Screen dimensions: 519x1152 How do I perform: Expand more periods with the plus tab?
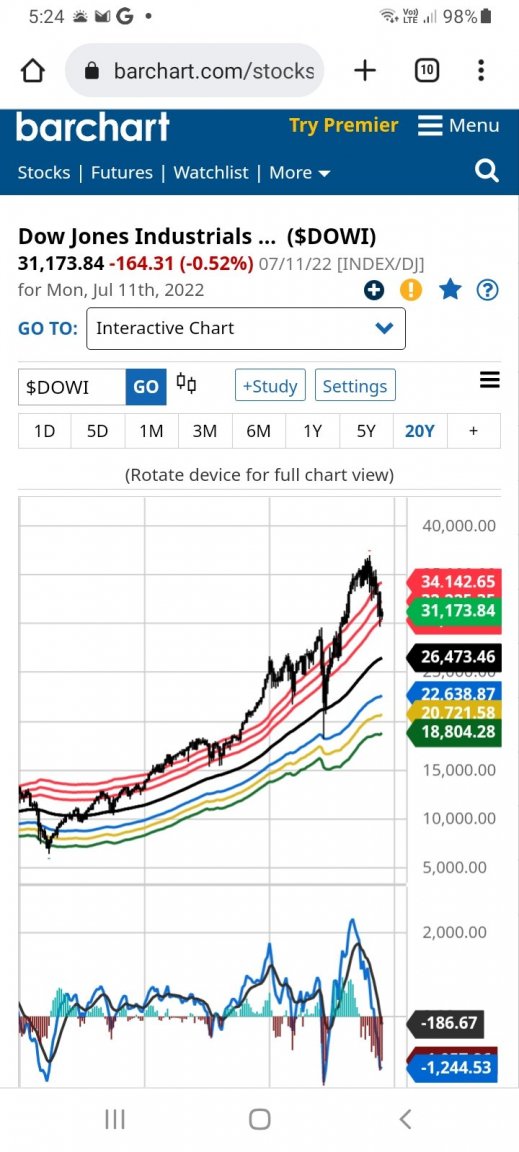[473, 431]
